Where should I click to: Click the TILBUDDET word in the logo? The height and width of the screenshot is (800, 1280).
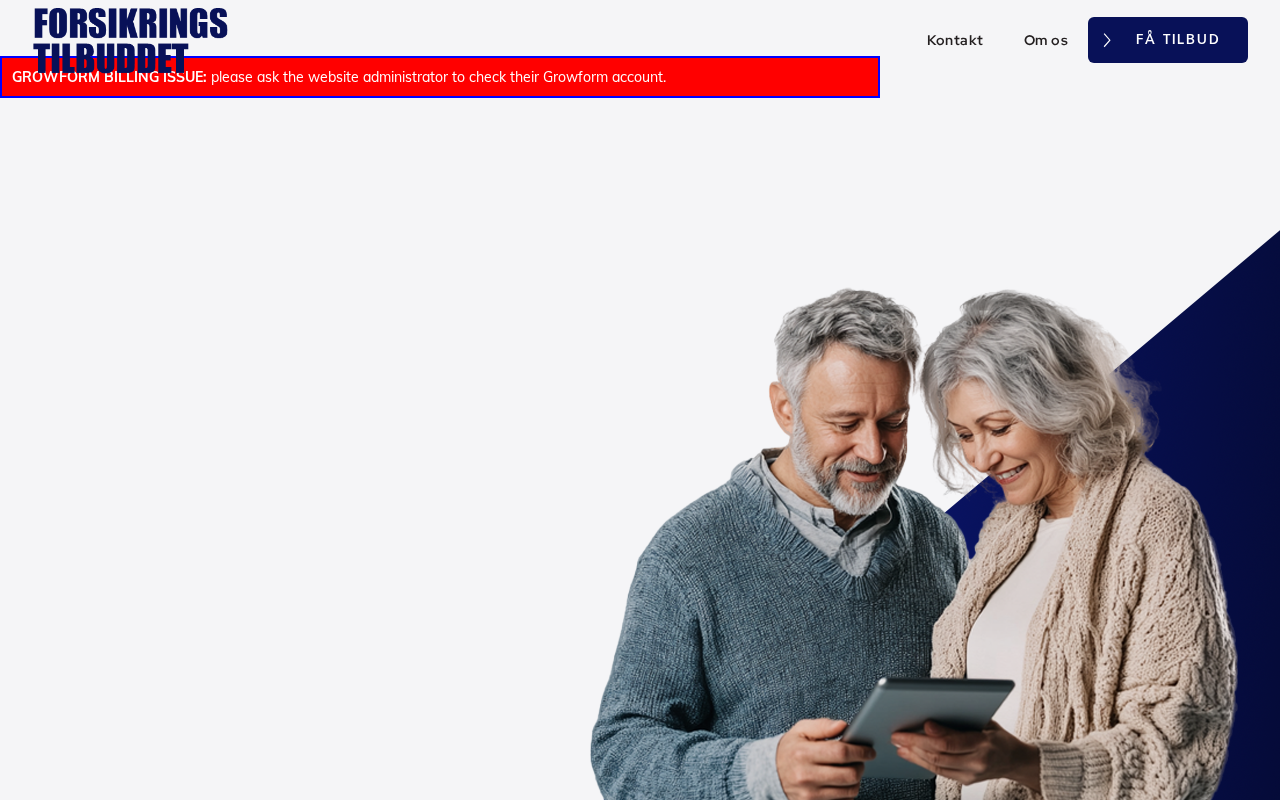110,58
